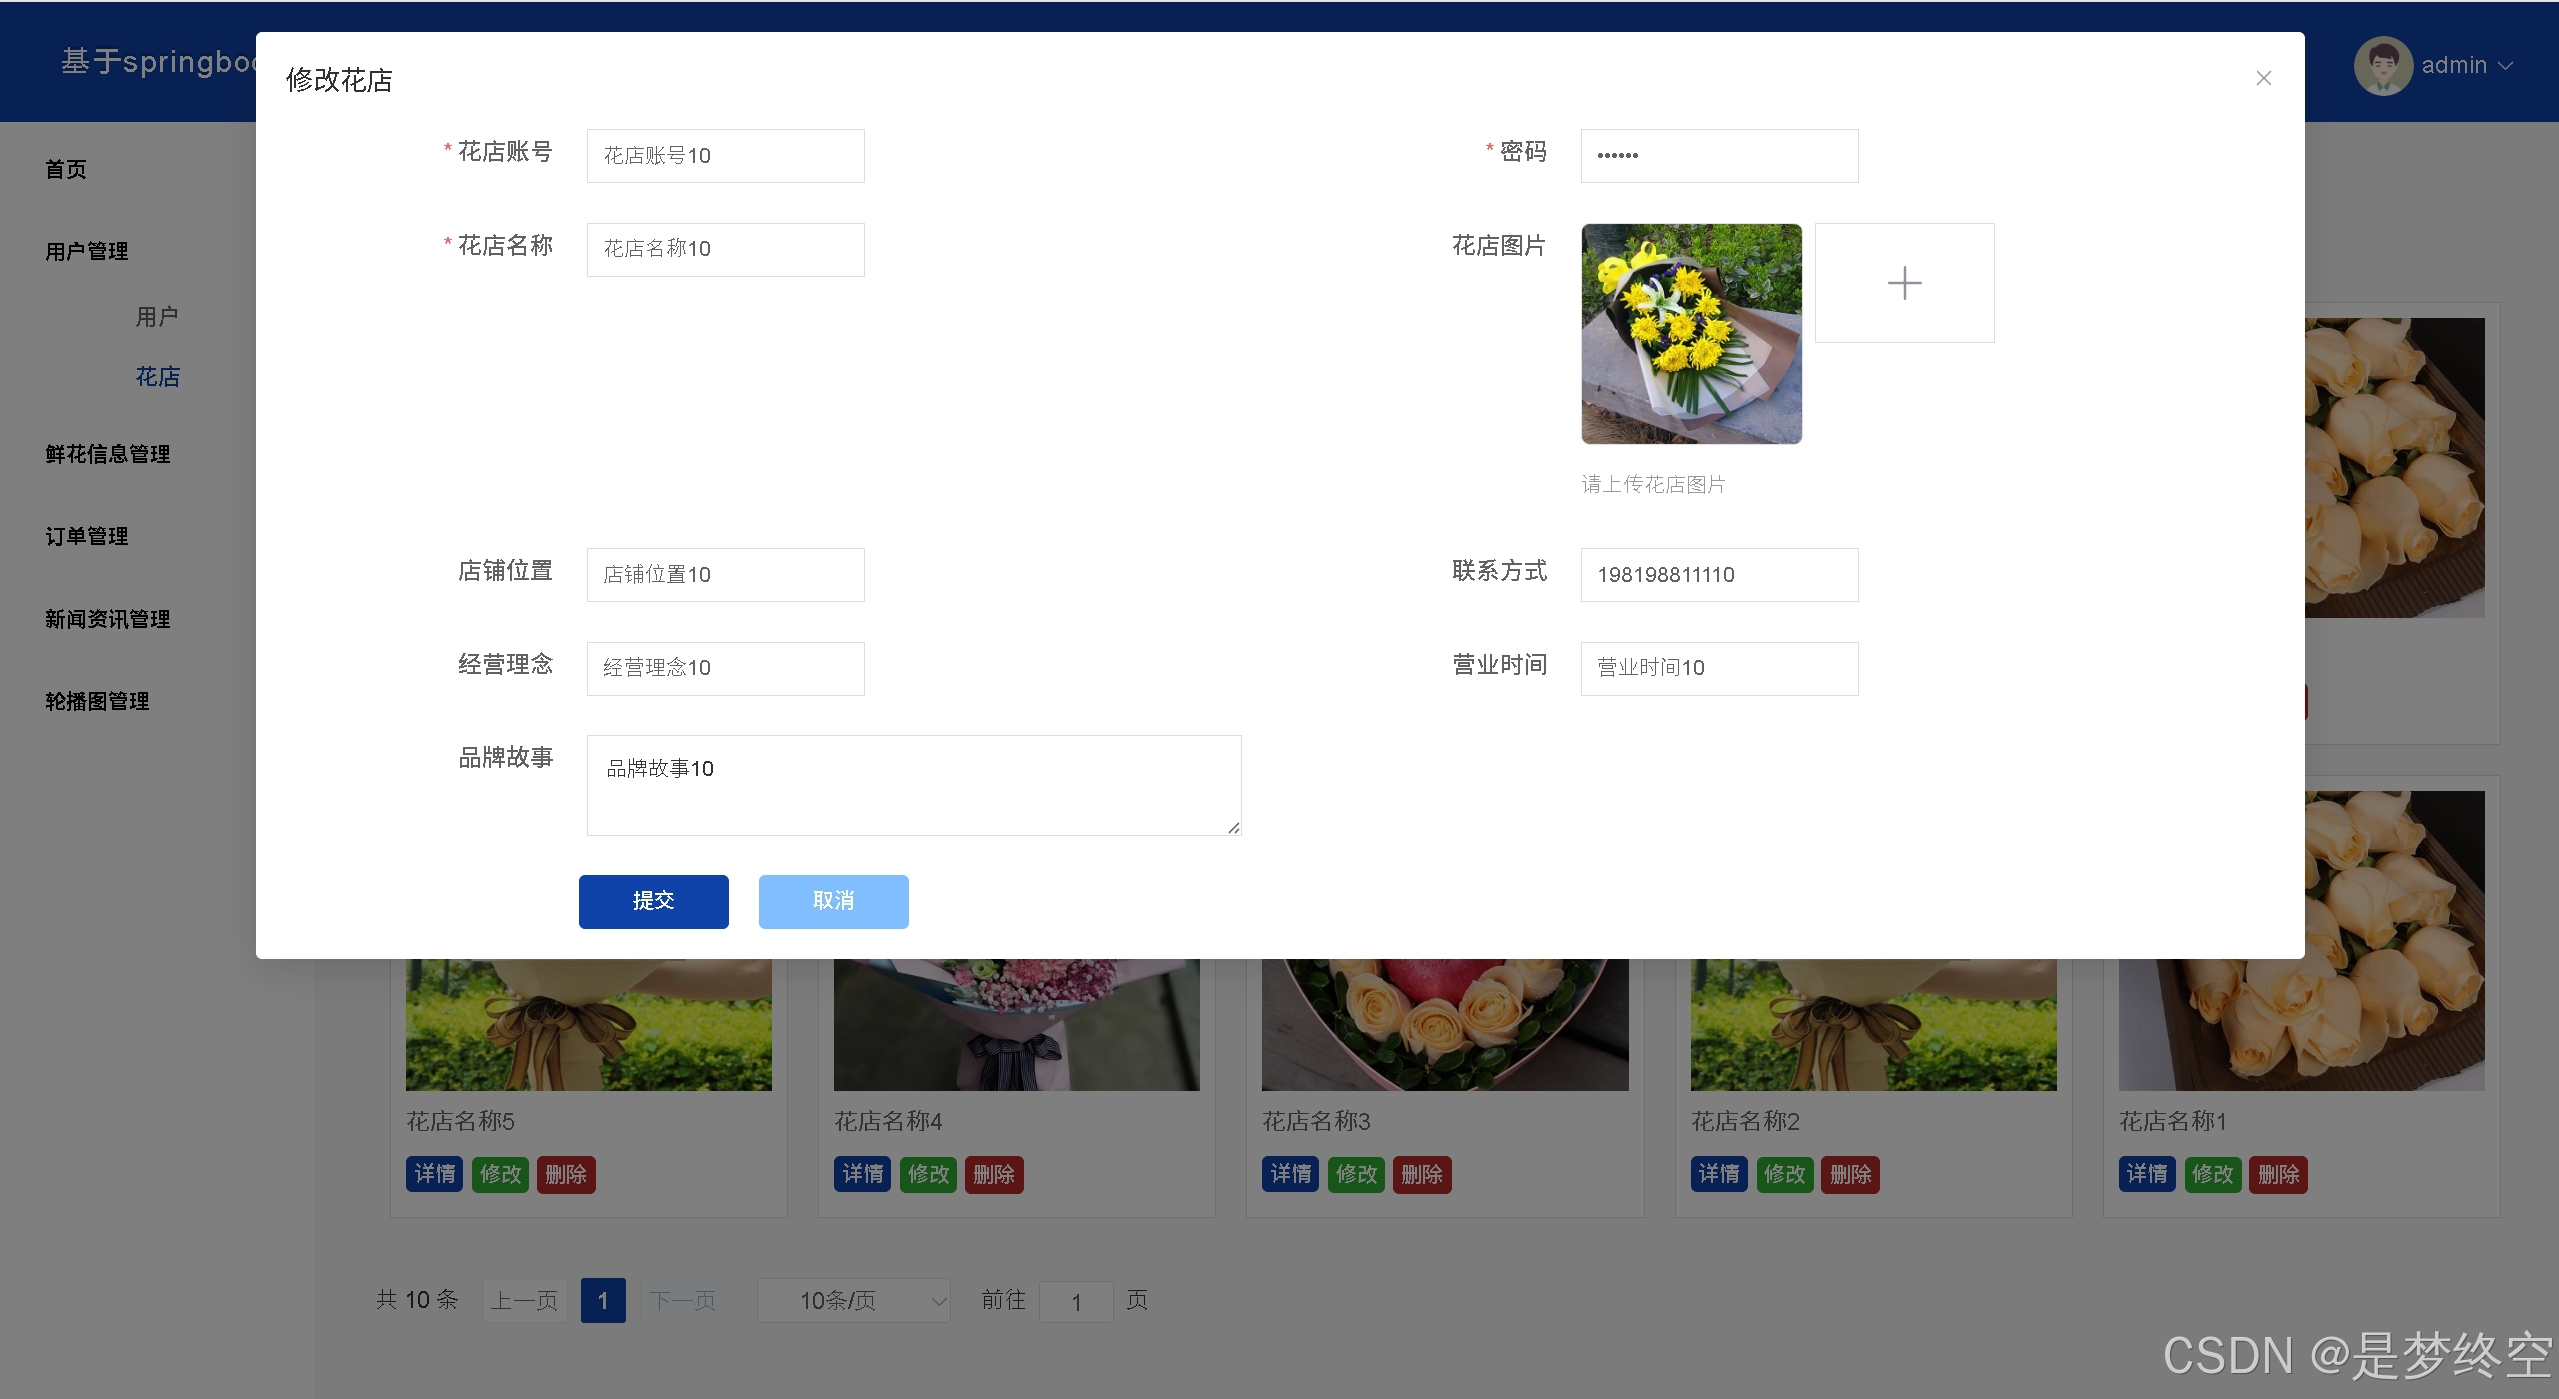Click the 提交 submit button

[x=653, y=901]
